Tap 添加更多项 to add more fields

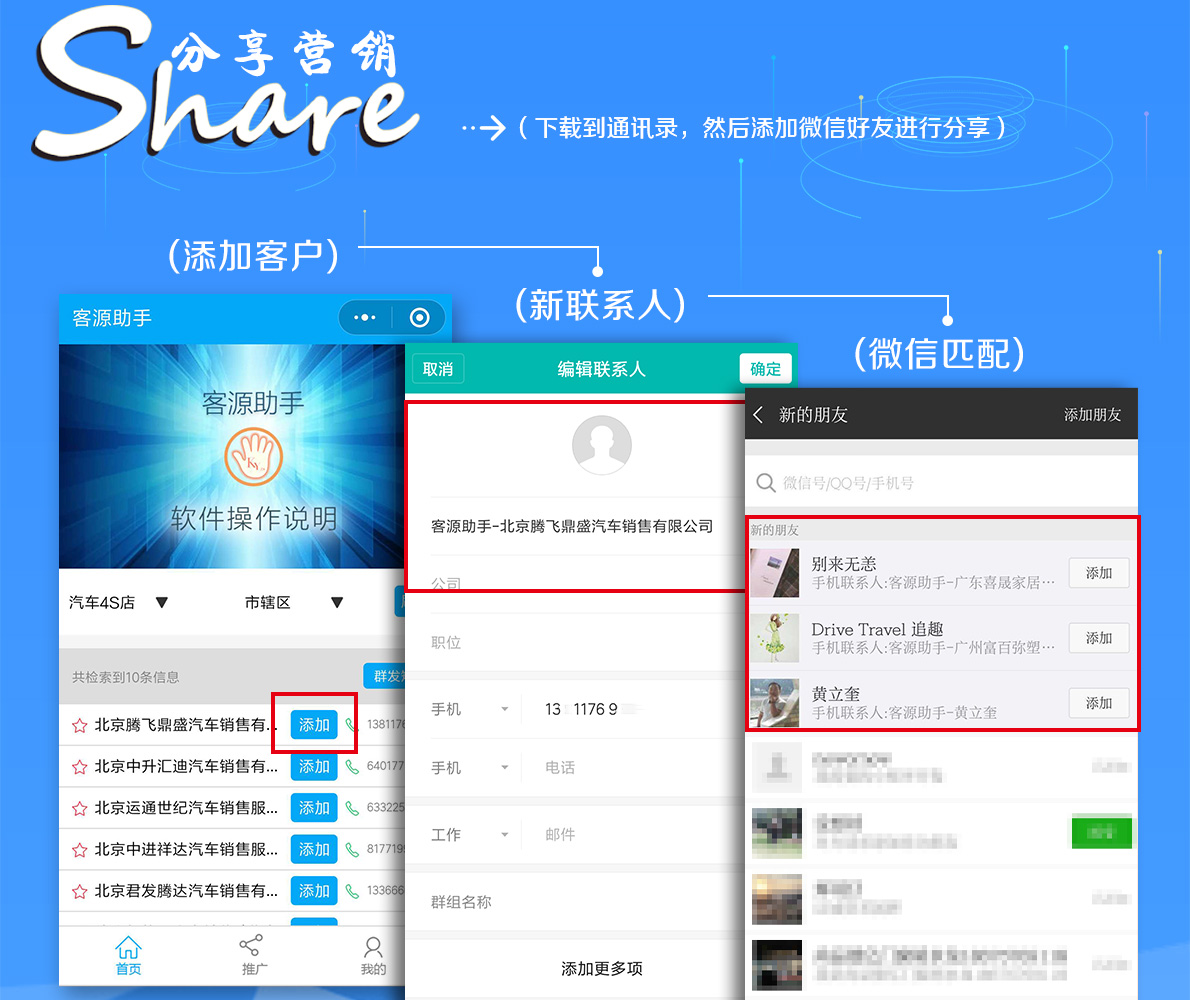pyautogui.click(x=602, y=969)
